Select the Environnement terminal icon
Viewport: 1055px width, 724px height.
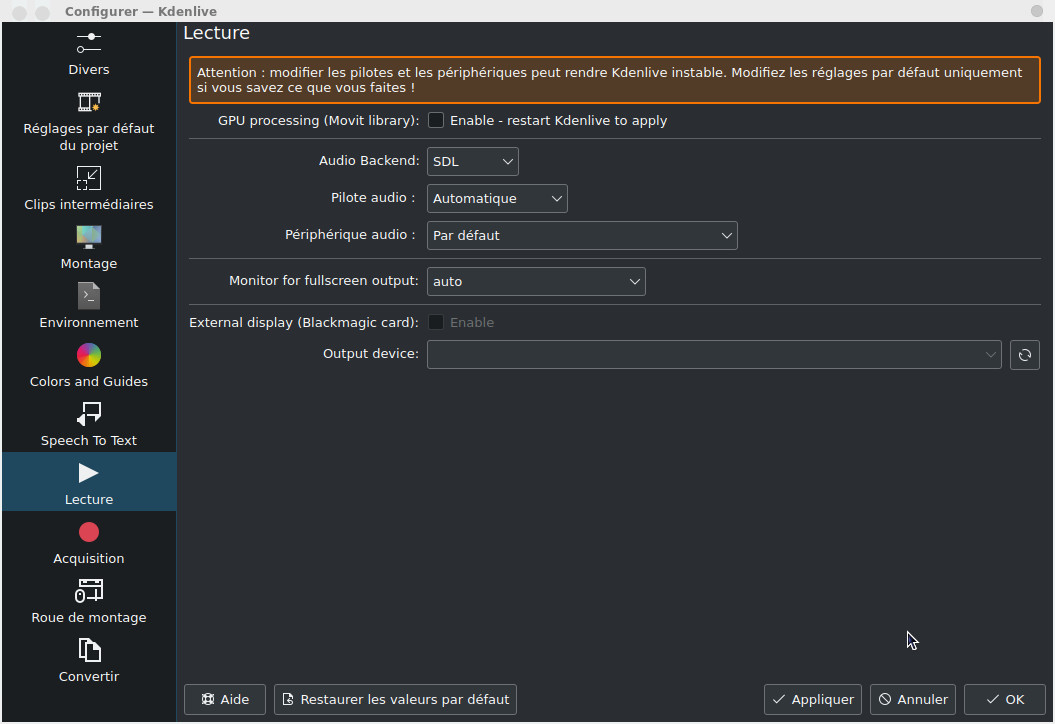89,296
